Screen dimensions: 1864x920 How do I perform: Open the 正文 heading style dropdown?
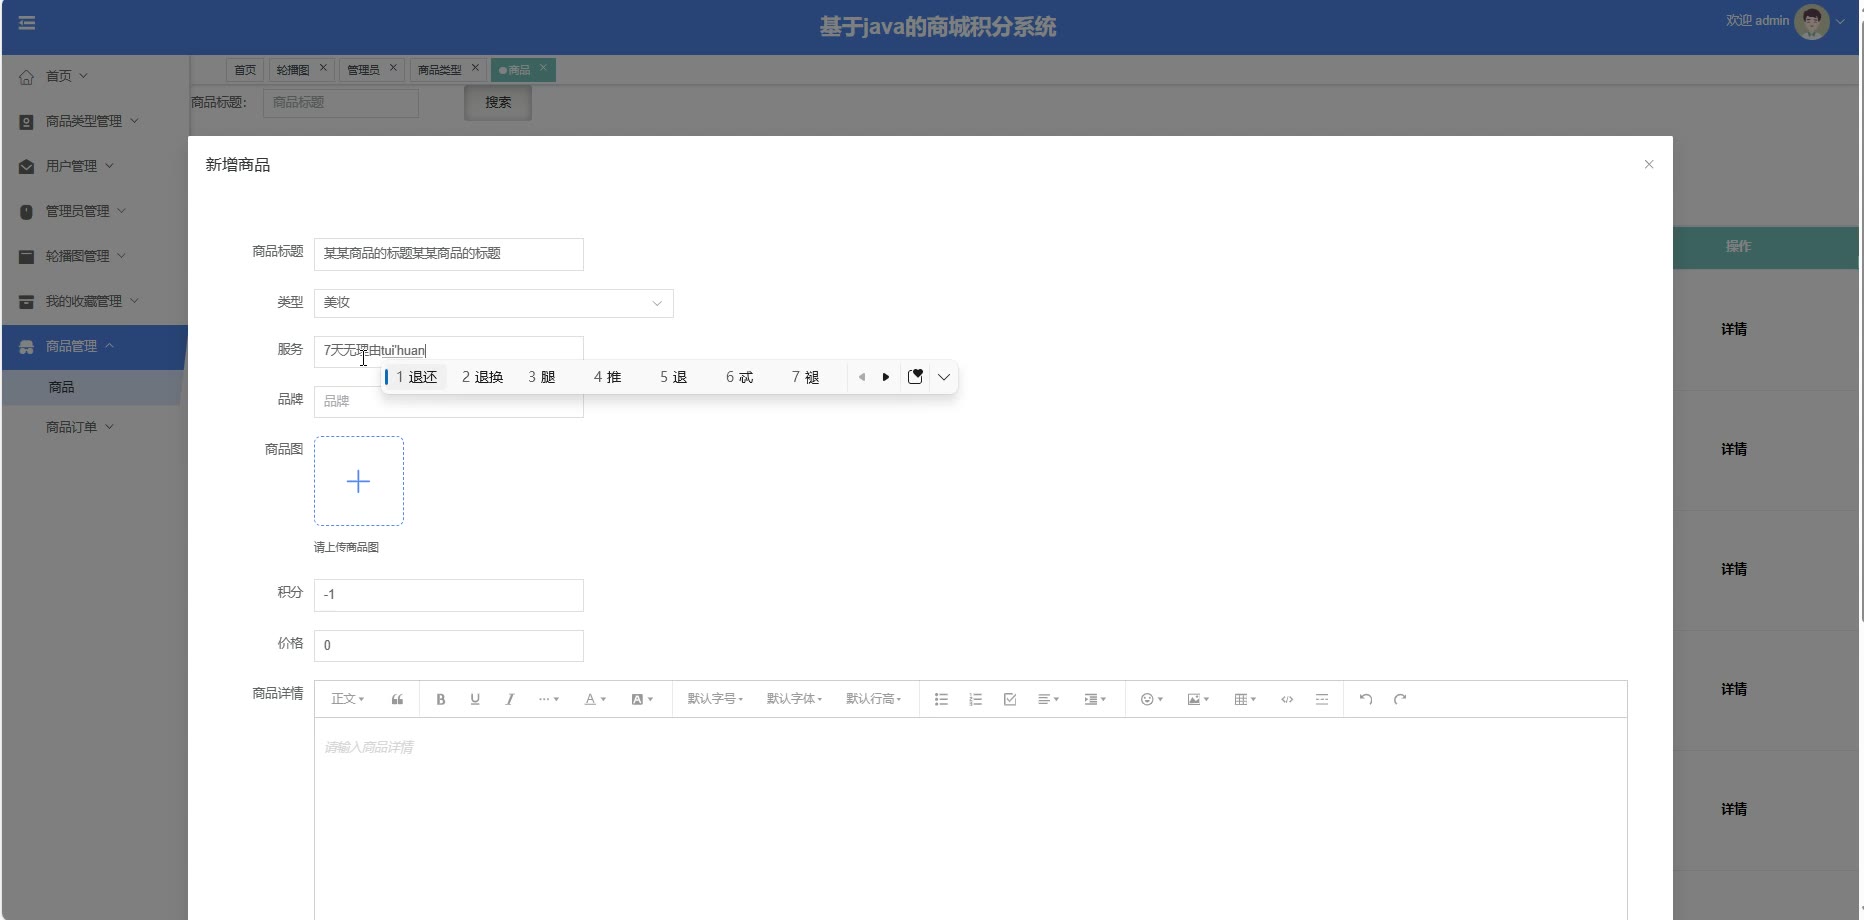click(348, 700)
